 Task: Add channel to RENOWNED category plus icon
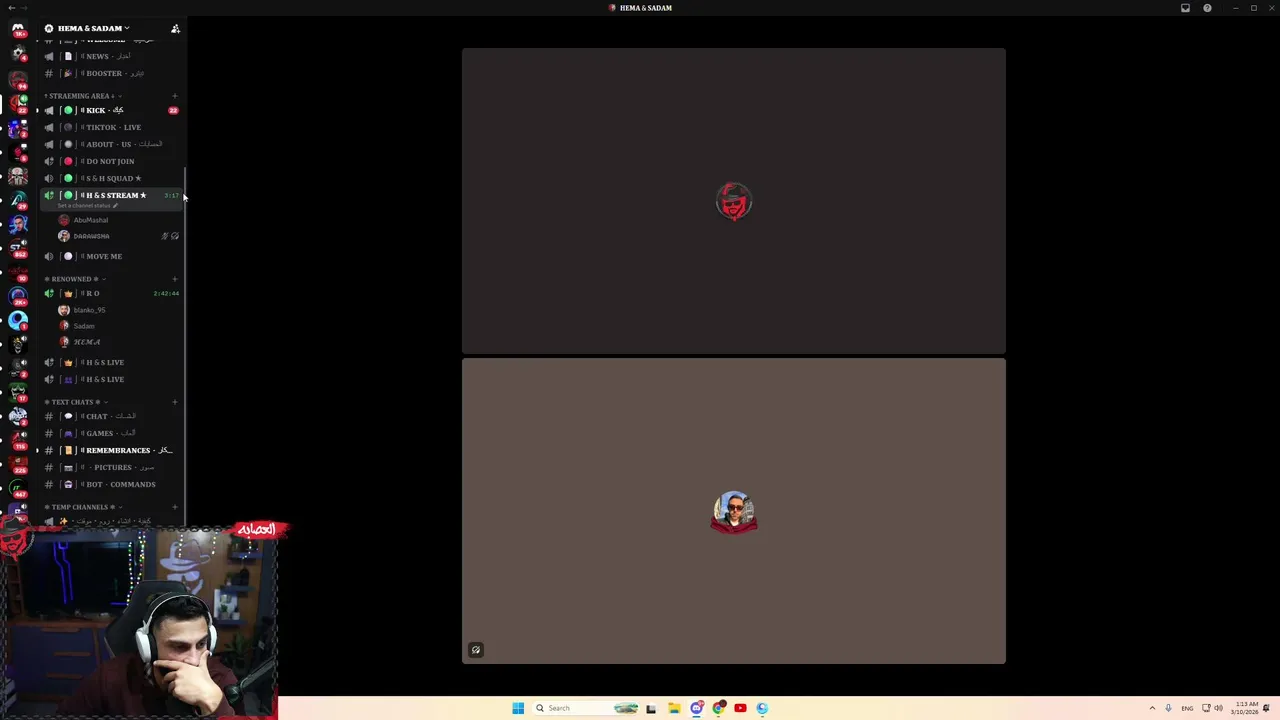coord(175,279)
